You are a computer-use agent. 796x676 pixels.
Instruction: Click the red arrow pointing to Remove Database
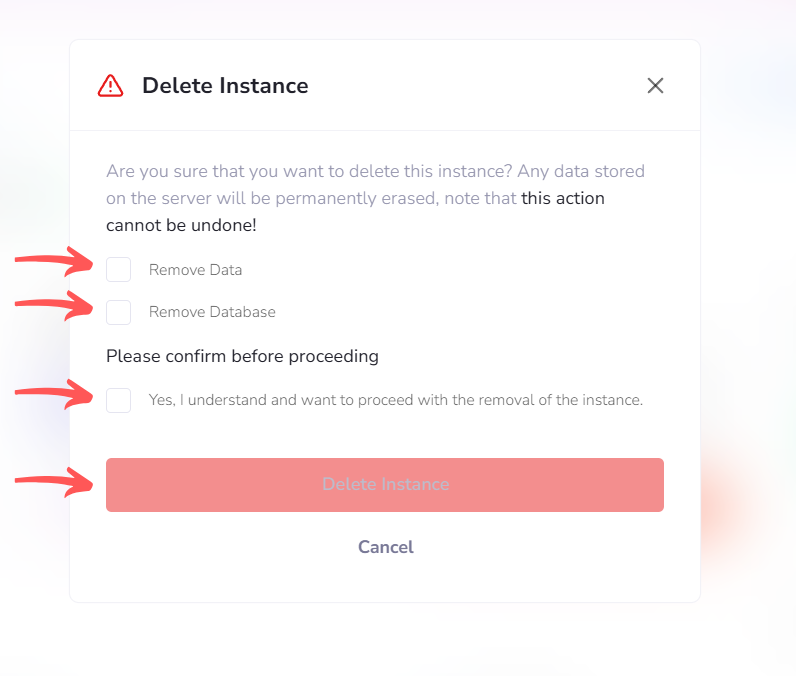tap(54, 306)
